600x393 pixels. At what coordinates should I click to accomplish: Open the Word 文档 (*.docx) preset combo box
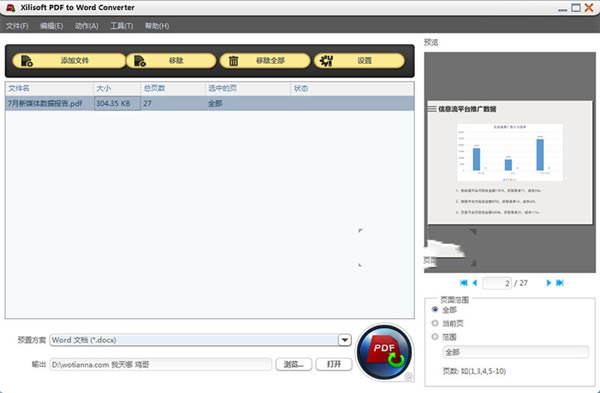click(x=201, y=340)
